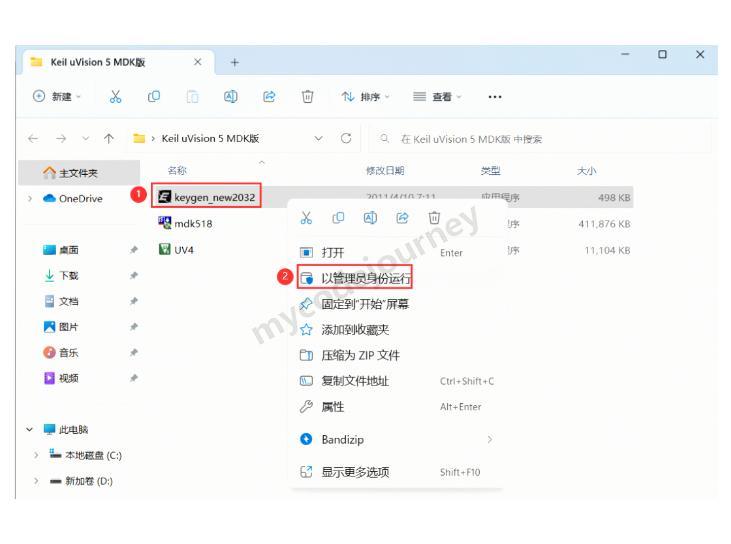This screenshot has height=544, width=731.
Task: Open the New (新建) dropdown
Action: pos(57,96)
